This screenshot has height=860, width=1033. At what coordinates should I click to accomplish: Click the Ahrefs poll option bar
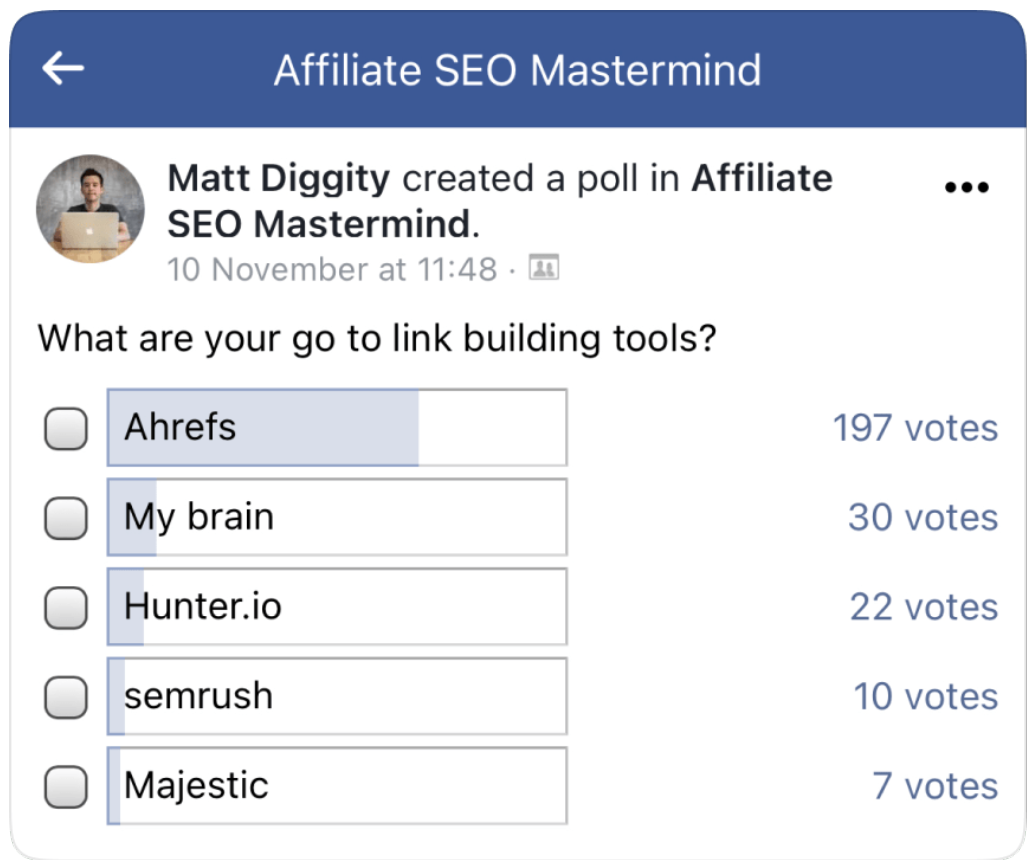(337, 428)
